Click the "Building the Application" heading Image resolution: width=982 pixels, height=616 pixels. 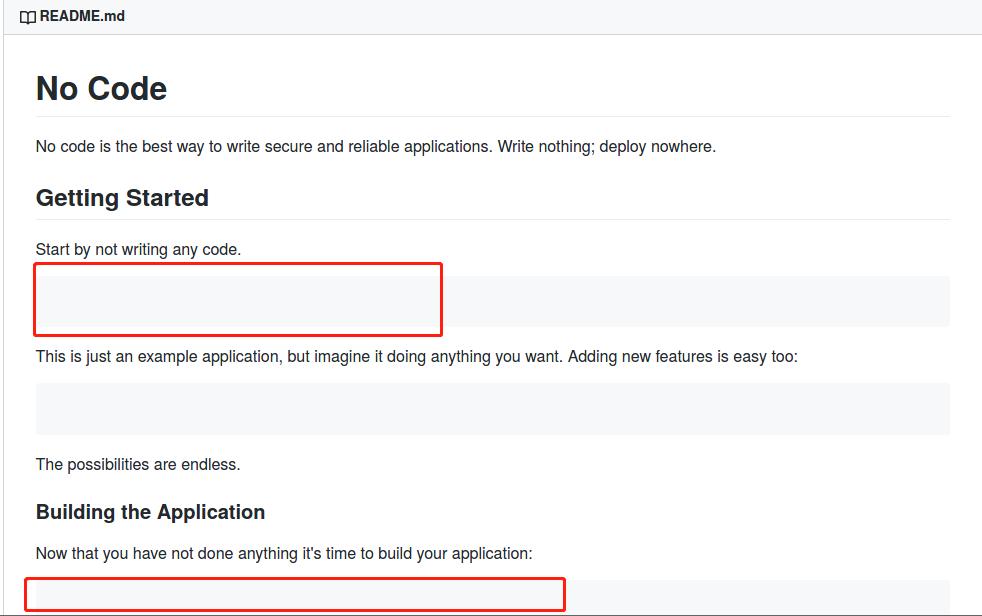(150, 512)
